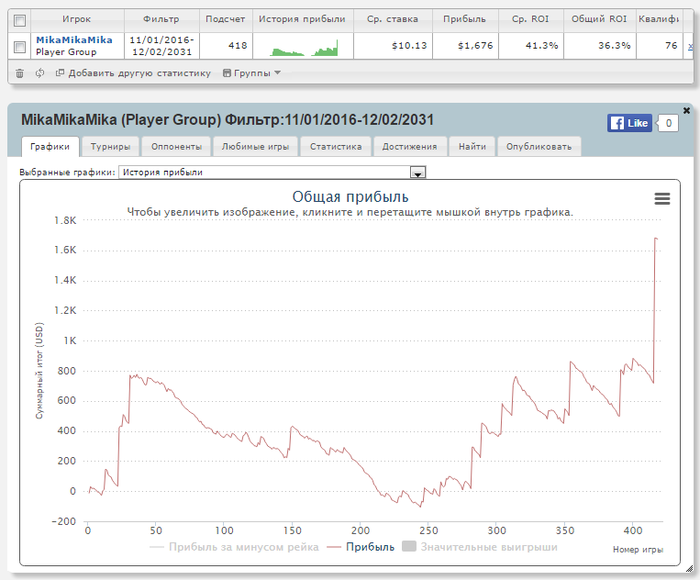The height and width of the screenshot is (580, 700).
Task: Toggle Значительные выигрыши legend swatch
Action: (x=409, y=547)
